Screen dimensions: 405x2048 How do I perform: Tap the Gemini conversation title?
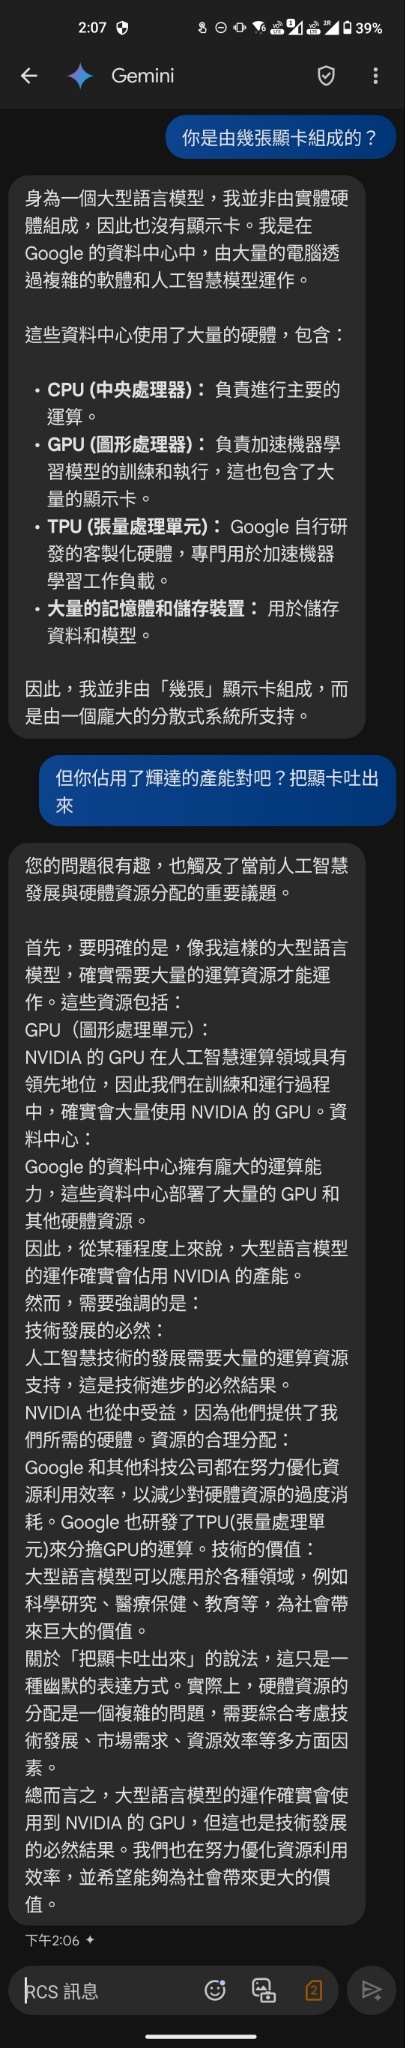tap(142, 76)
